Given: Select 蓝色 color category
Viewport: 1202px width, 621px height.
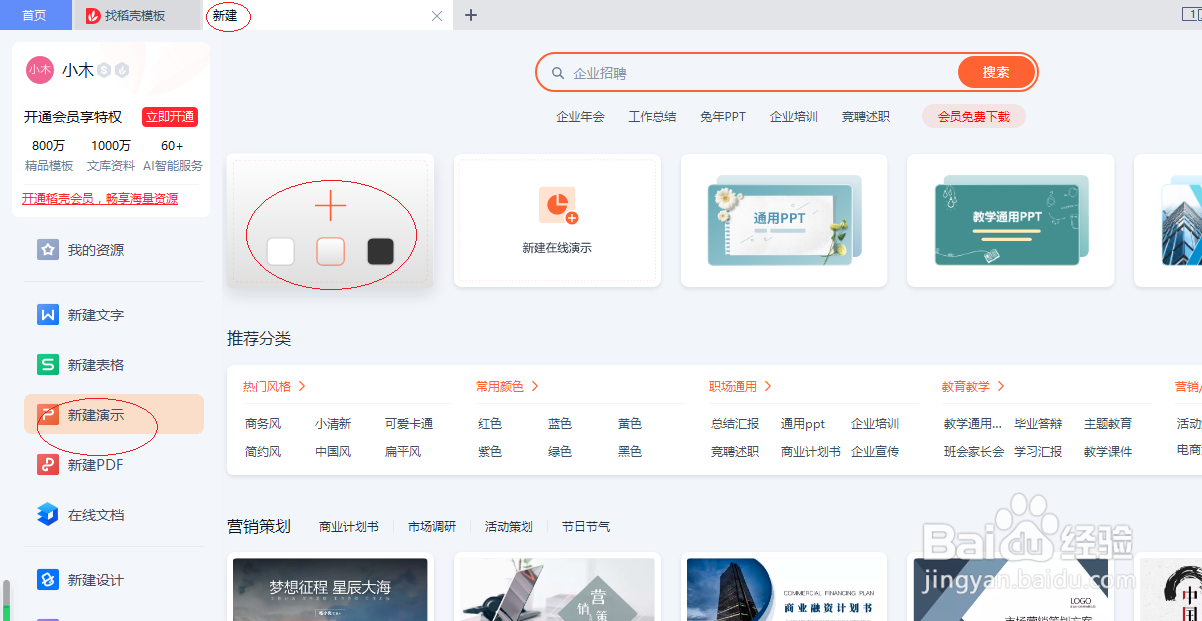Looking at the screenshot, I should [560, 424].
